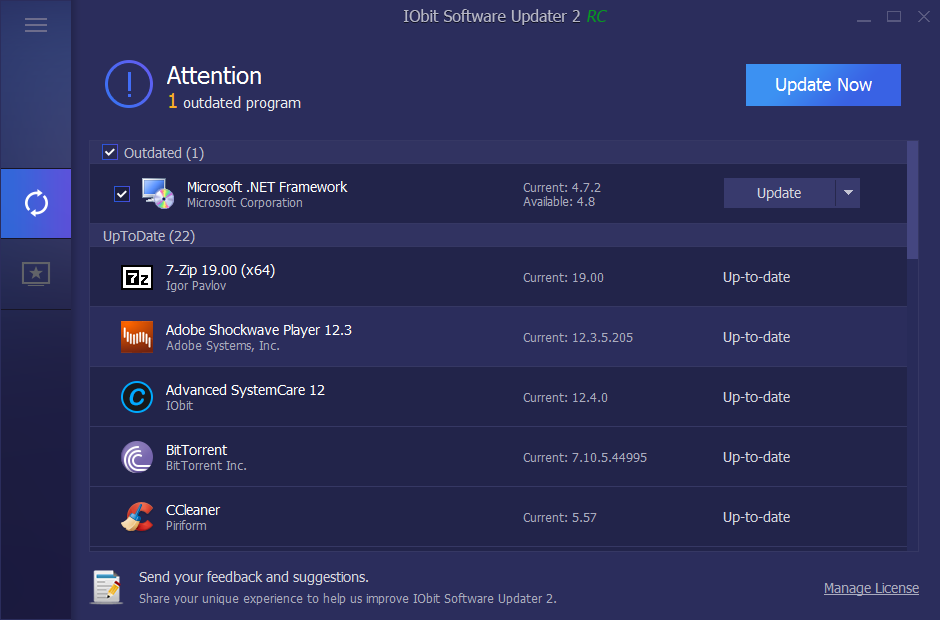Click the 'Available: 4.8' version text
940x620 pixels.
(x=559, y=202)
